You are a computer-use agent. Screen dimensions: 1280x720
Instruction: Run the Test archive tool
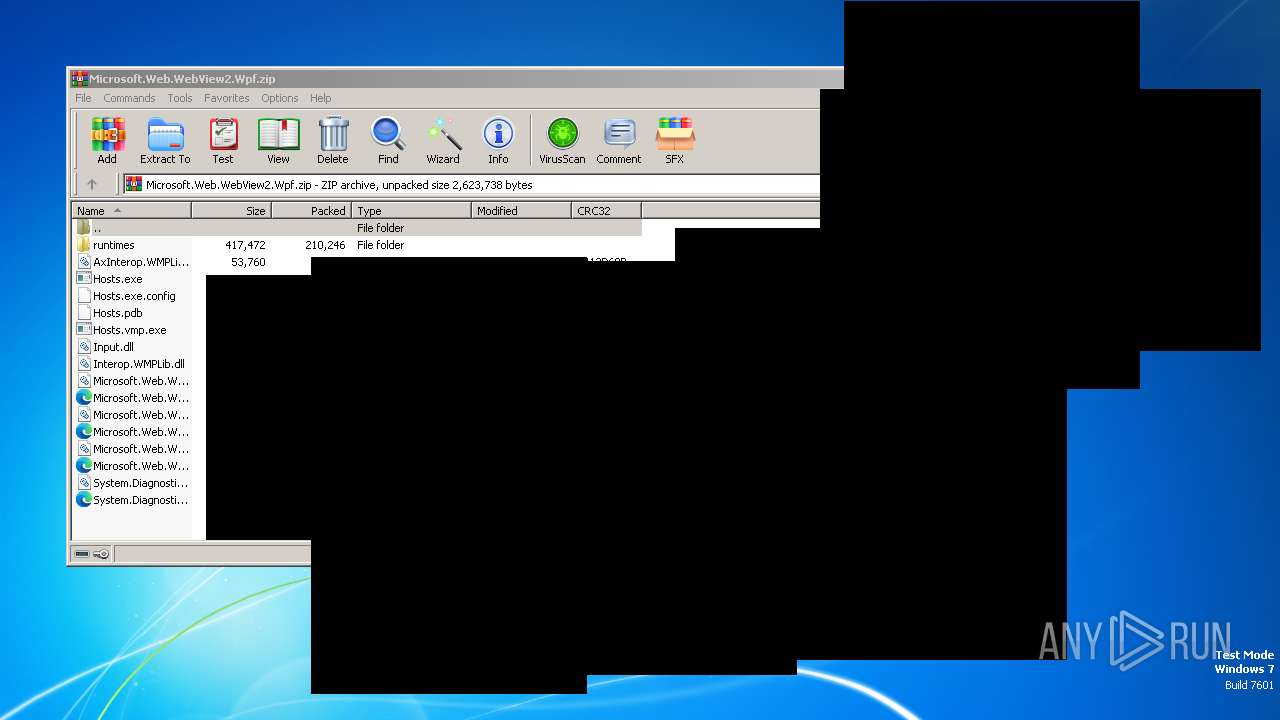click(223, 141)
